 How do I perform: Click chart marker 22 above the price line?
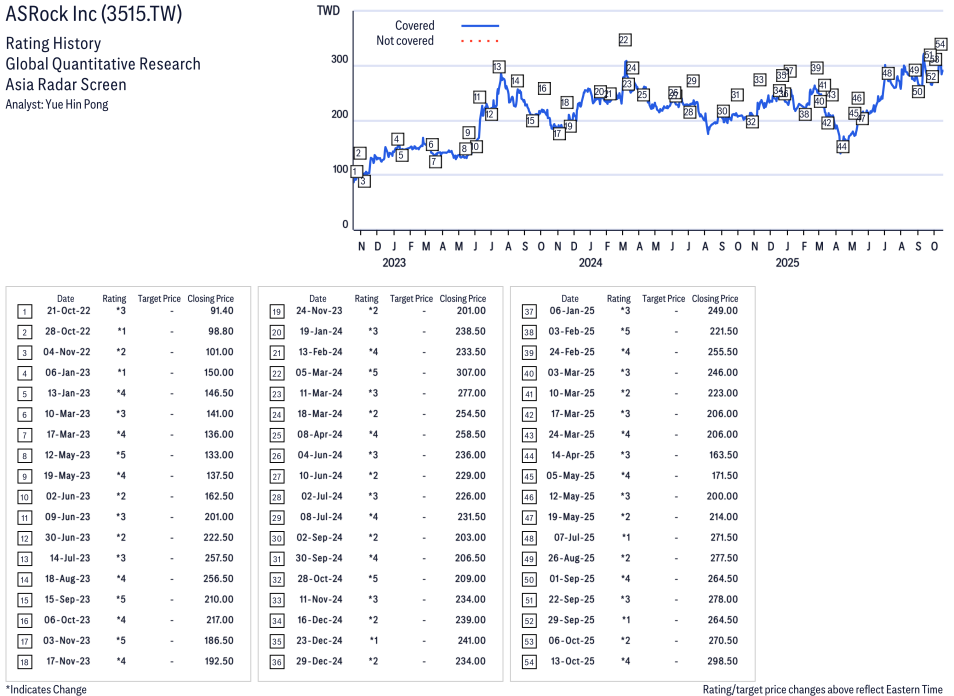pyautogui.click(x=624, y=40)
